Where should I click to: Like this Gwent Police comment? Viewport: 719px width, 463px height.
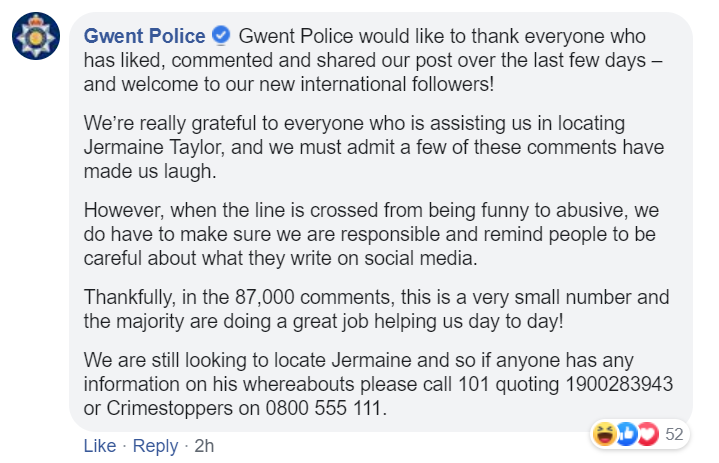point(100,446)
